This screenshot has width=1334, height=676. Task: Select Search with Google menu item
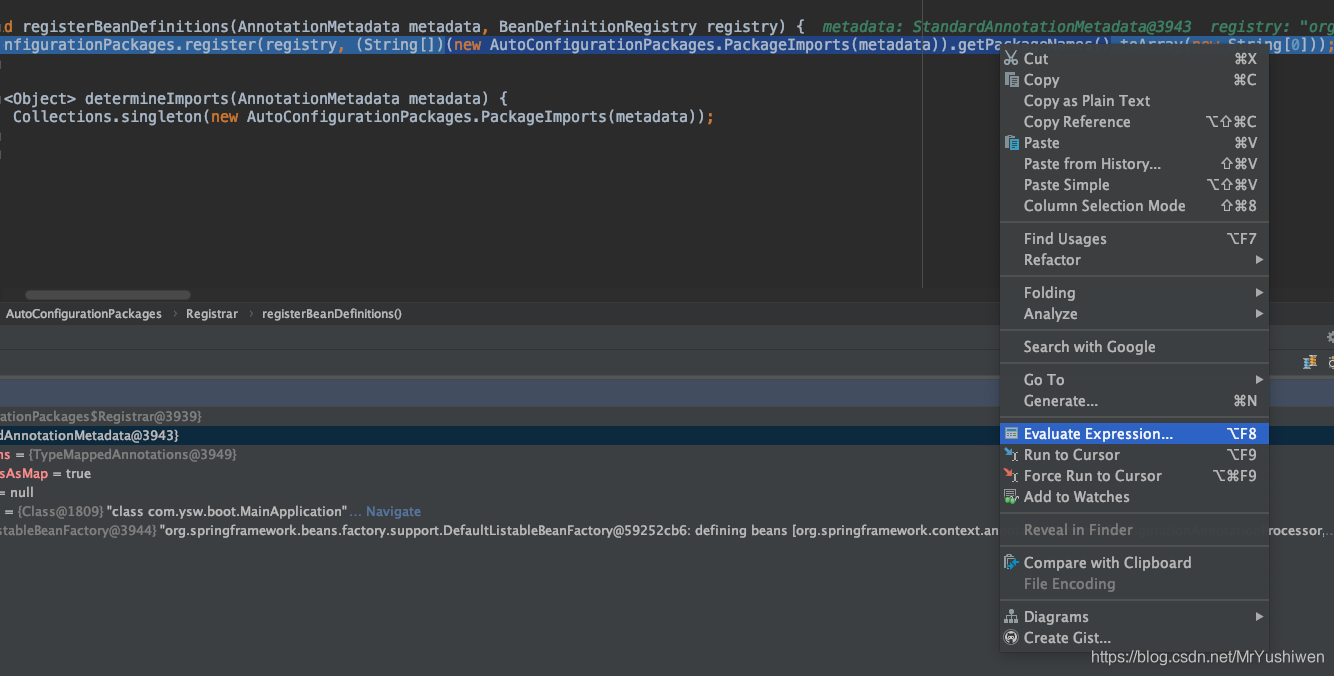1089,347
